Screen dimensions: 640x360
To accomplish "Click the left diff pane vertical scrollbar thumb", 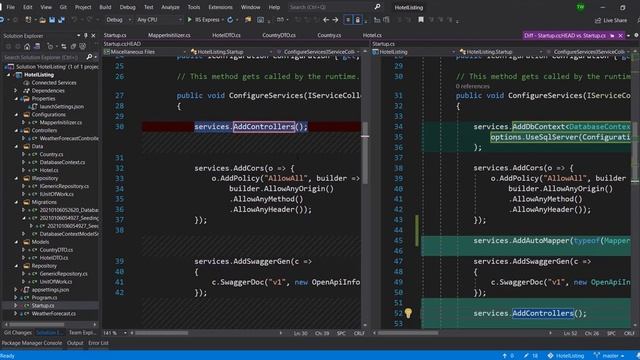I will click(x=365, y=152).
